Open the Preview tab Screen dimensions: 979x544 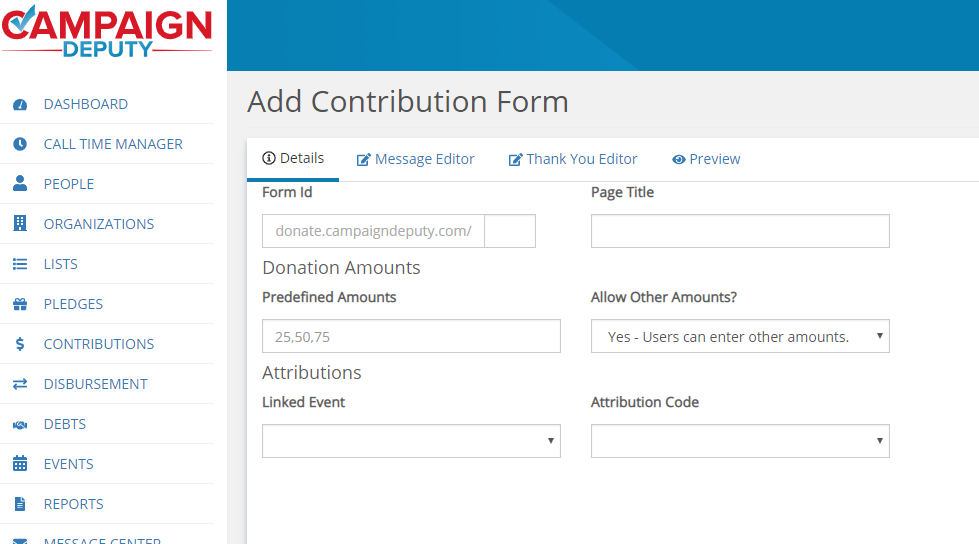click(x=706, y=159)
